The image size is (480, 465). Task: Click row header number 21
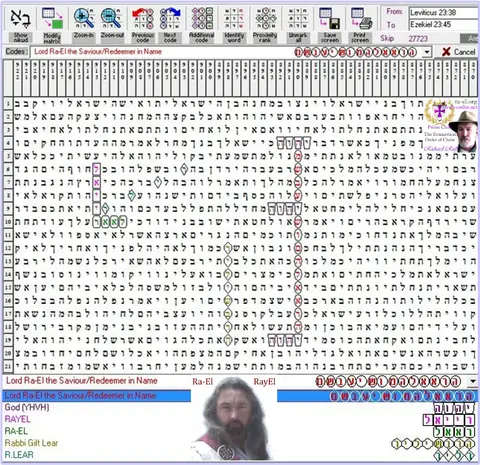point(8,366)
